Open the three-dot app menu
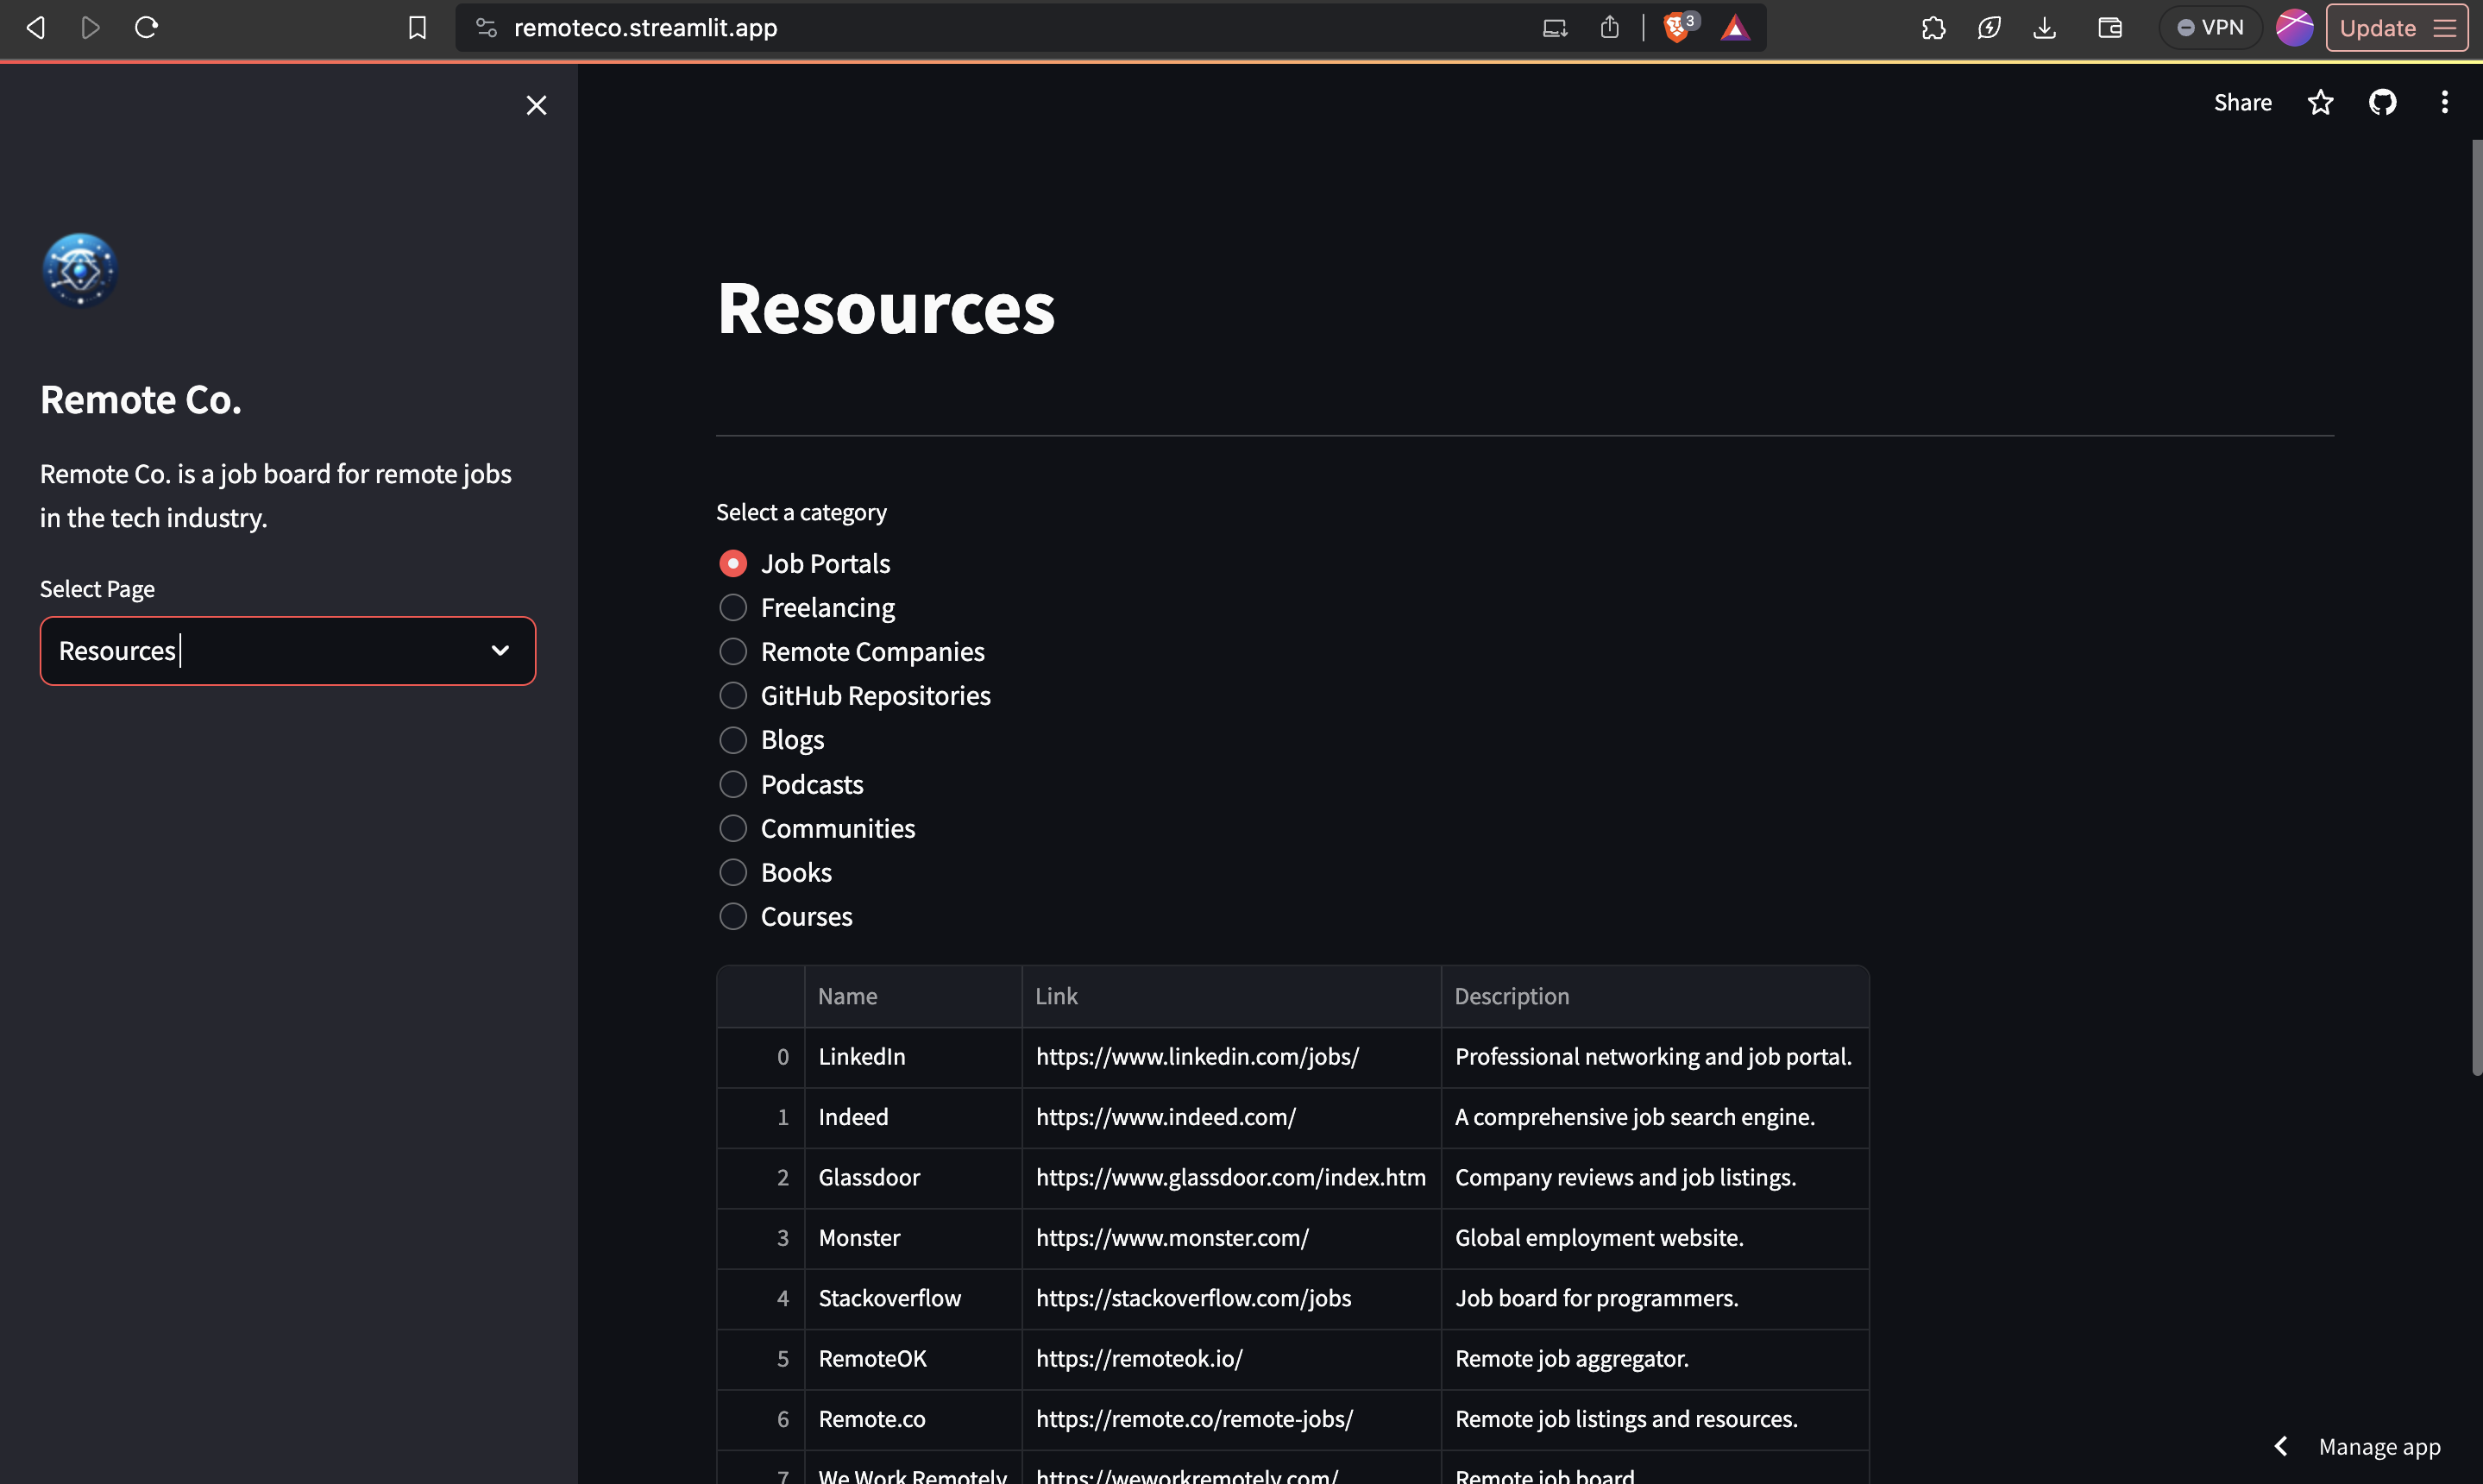Screen dimensions: 2483x1484 2444,102
